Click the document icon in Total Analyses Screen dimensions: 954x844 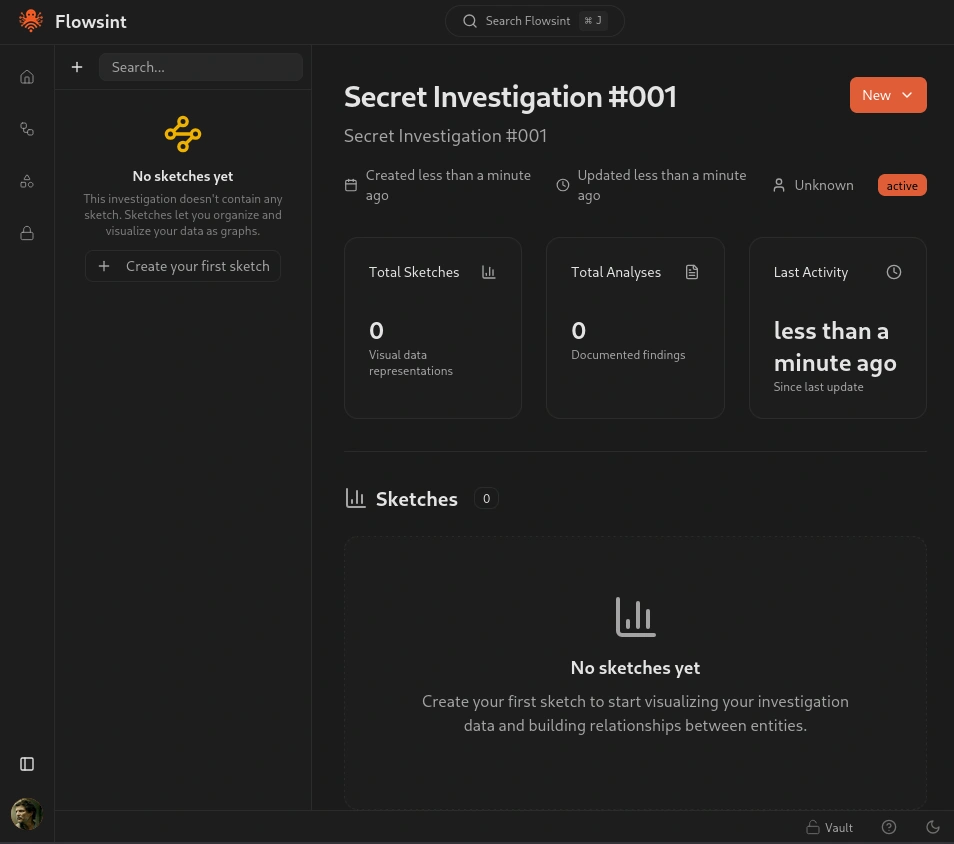click(x=691, y=272)
